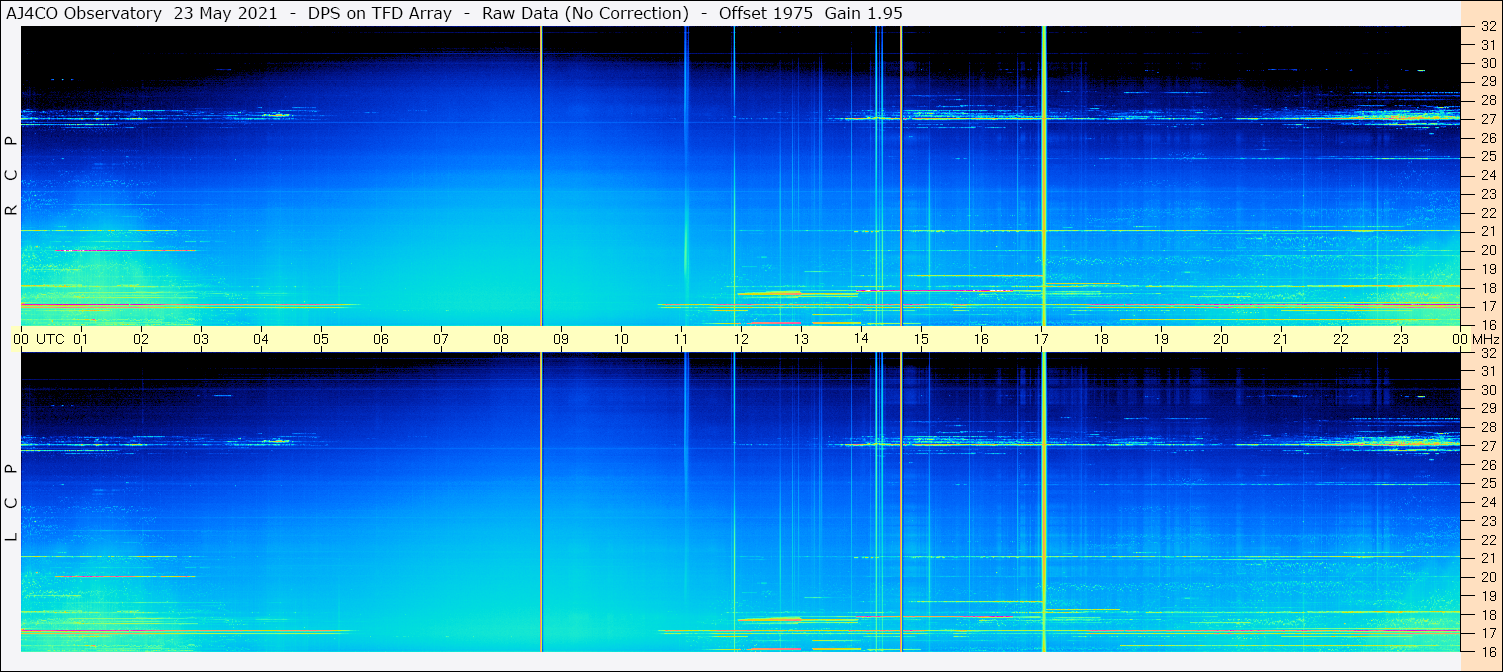Click the '16' hour label on time axis

tap(981, 339)
